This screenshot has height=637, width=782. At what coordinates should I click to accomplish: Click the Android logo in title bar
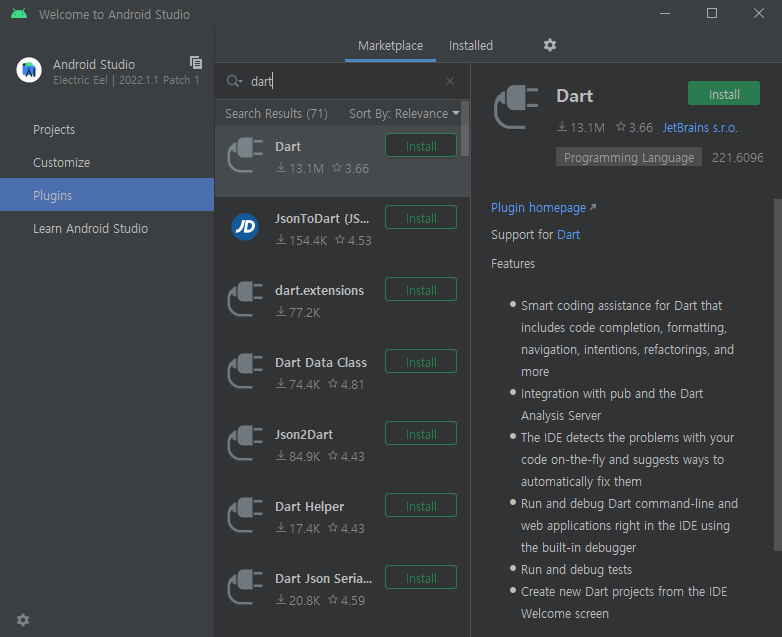19,13
